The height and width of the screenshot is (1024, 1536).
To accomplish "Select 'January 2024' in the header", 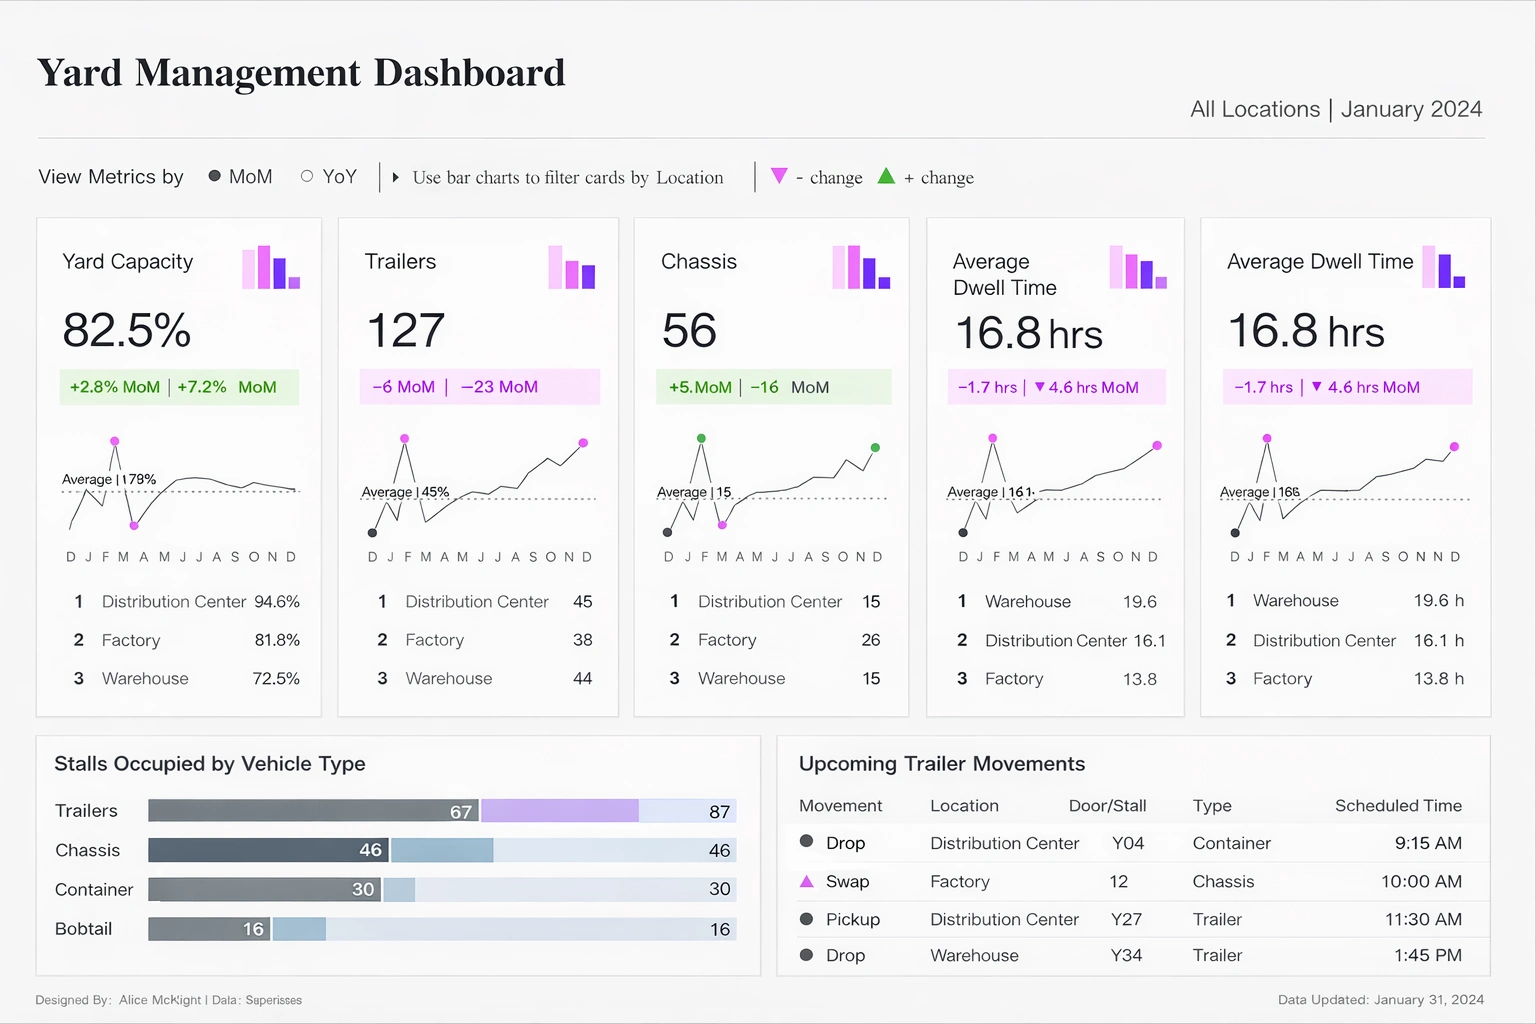I will point(1411,109).
